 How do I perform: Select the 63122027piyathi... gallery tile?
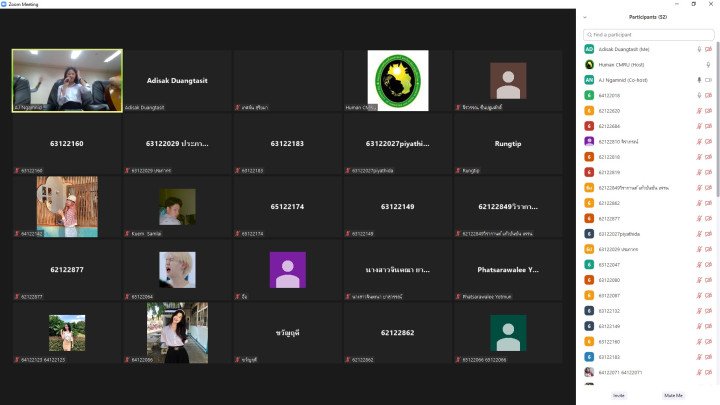[398, 144]
